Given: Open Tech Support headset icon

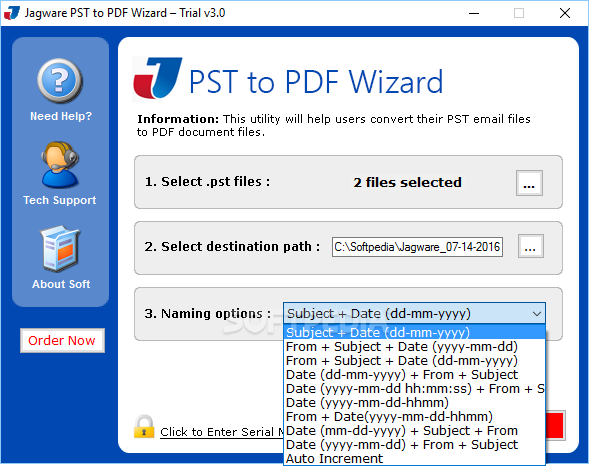Looking at the screenshot, I should point(60,165).
